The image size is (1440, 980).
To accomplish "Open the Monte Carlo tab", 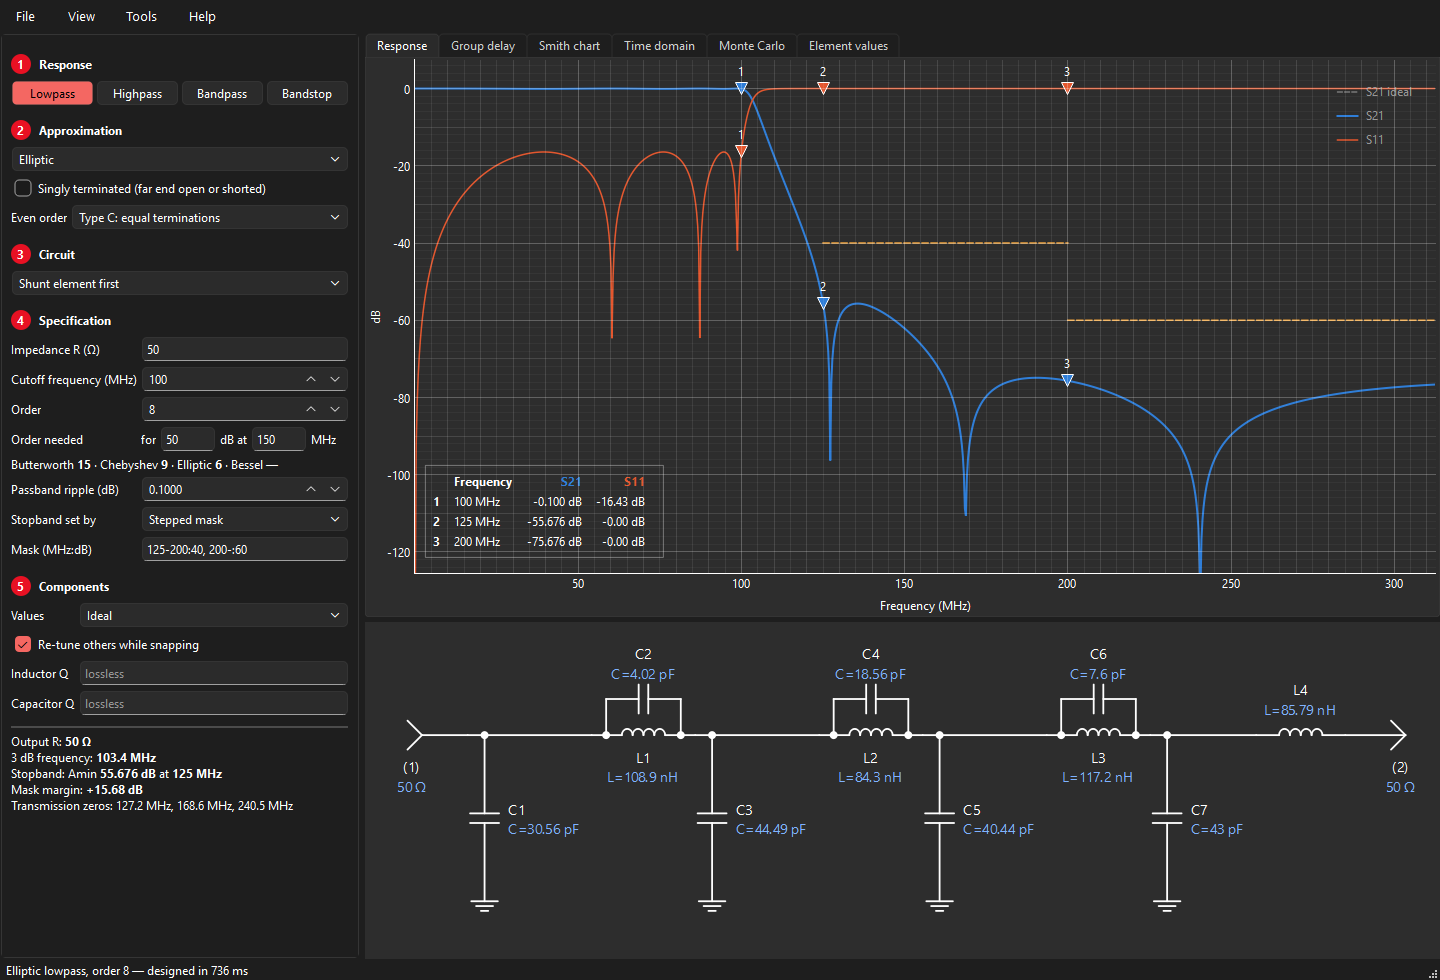I will (x=752, y=46).
